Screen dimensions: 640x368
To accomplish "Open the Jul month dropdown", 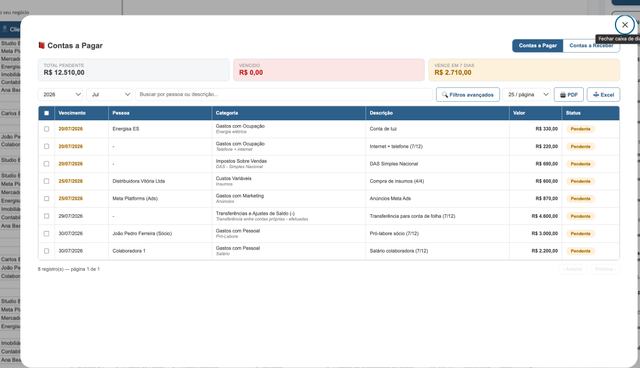I will [109, 95].
